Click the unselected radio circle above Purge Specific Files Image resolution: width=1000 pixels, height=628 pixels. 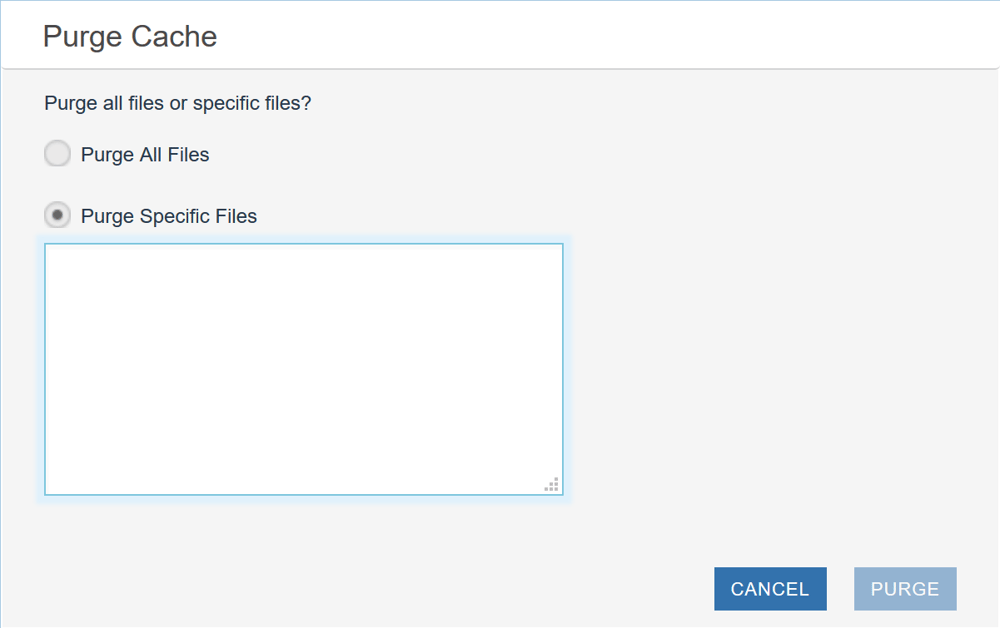click(x=58, y=154)
